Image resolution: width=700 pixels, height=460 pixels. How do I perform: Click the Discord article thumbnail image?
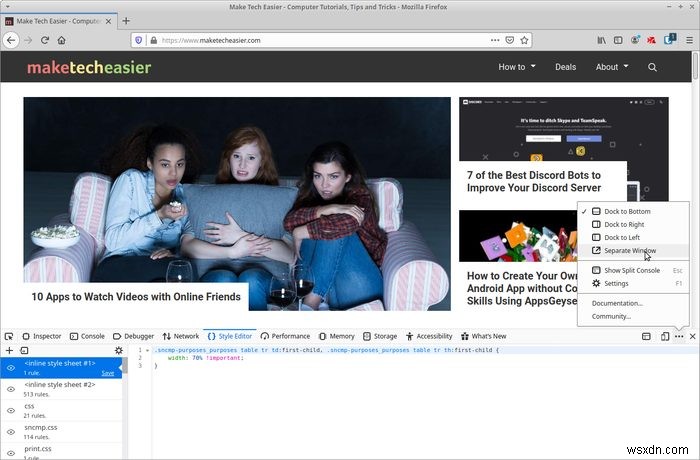[x=563, y=129]
